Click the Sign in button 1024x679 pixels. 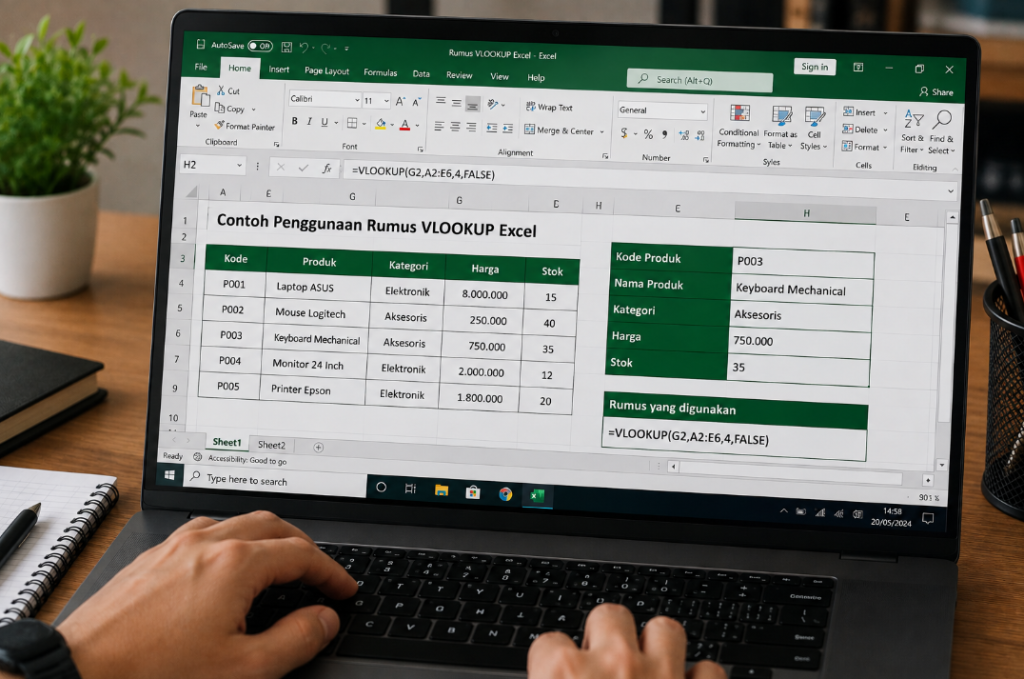814,67
